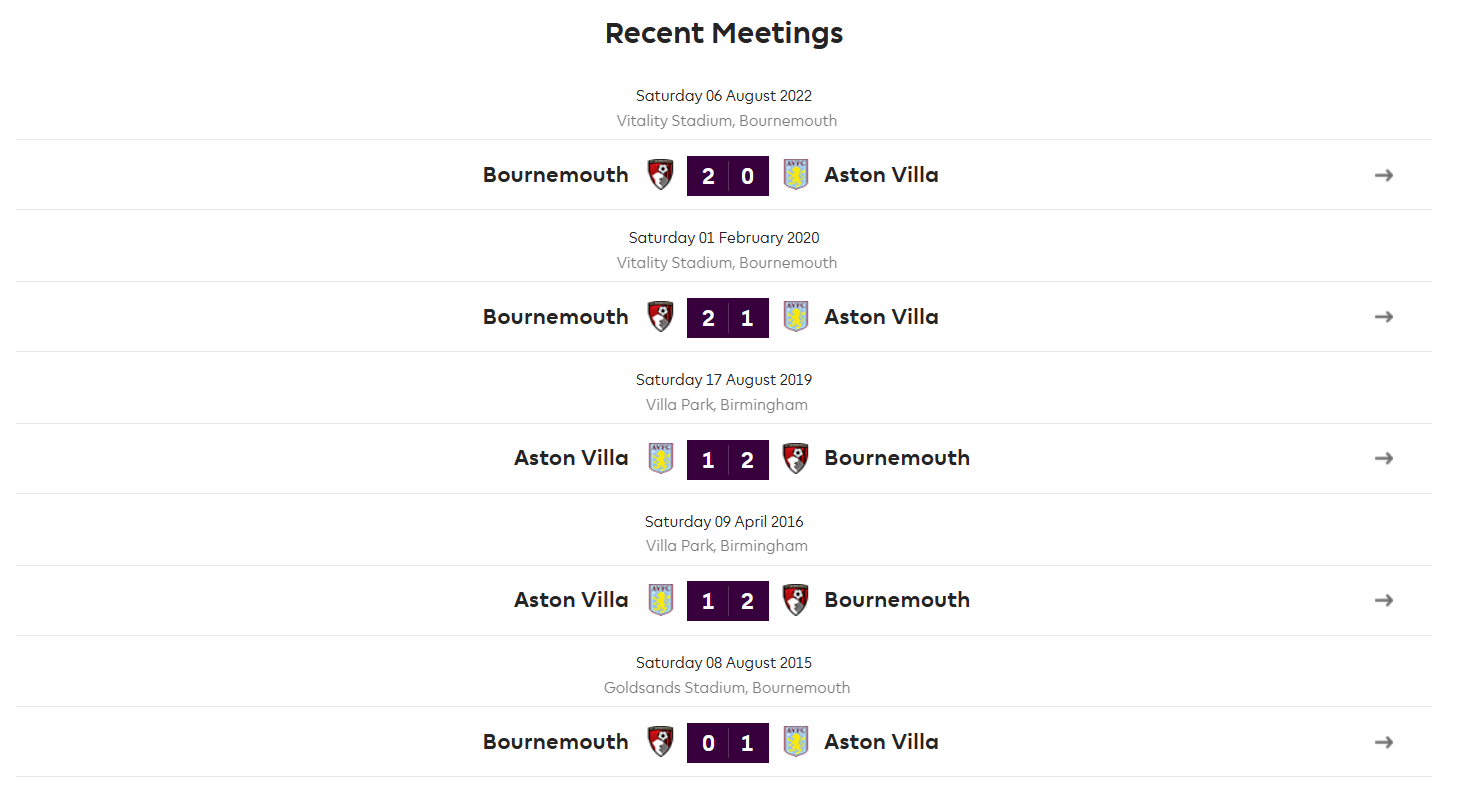Click Bournemouth team name in 2022 match

[x=556, y=175]
